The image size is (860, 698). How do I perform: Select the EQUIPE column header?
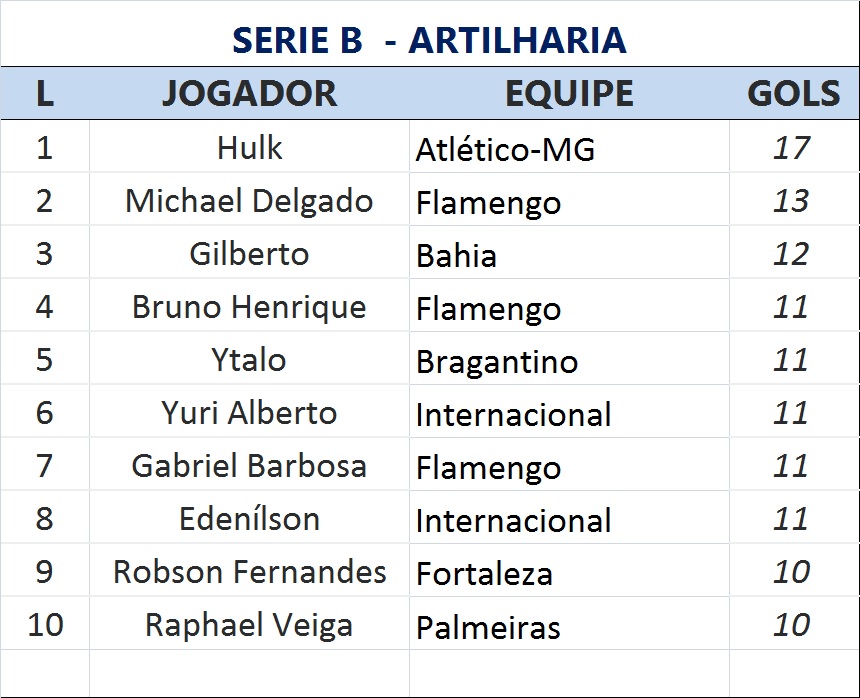[x=568, y=93]
